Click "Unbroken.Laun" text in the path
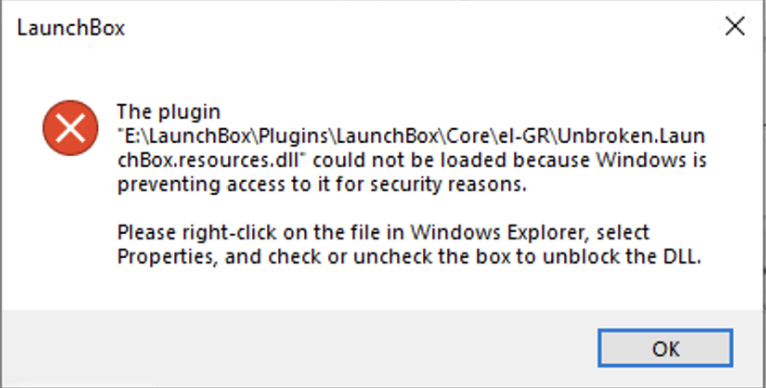 (x=631, y=136)
